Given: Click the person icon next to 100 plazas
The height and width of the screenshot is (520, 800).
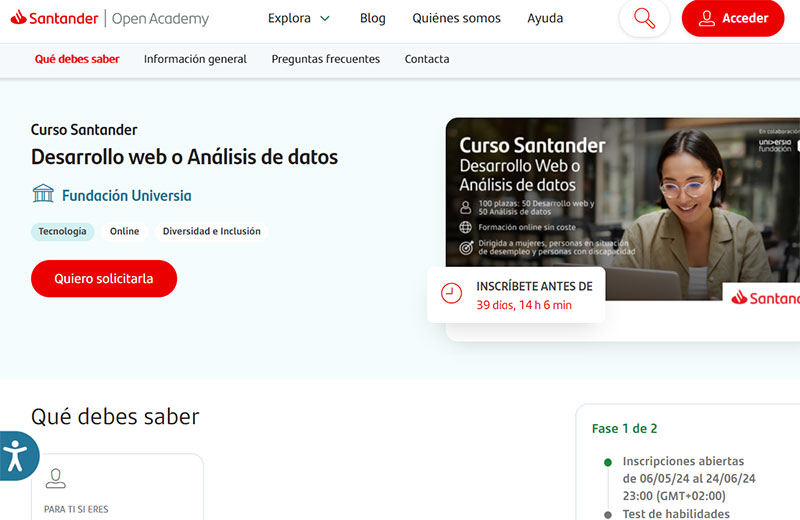Looking at the screenshot, I should (465, 207).
